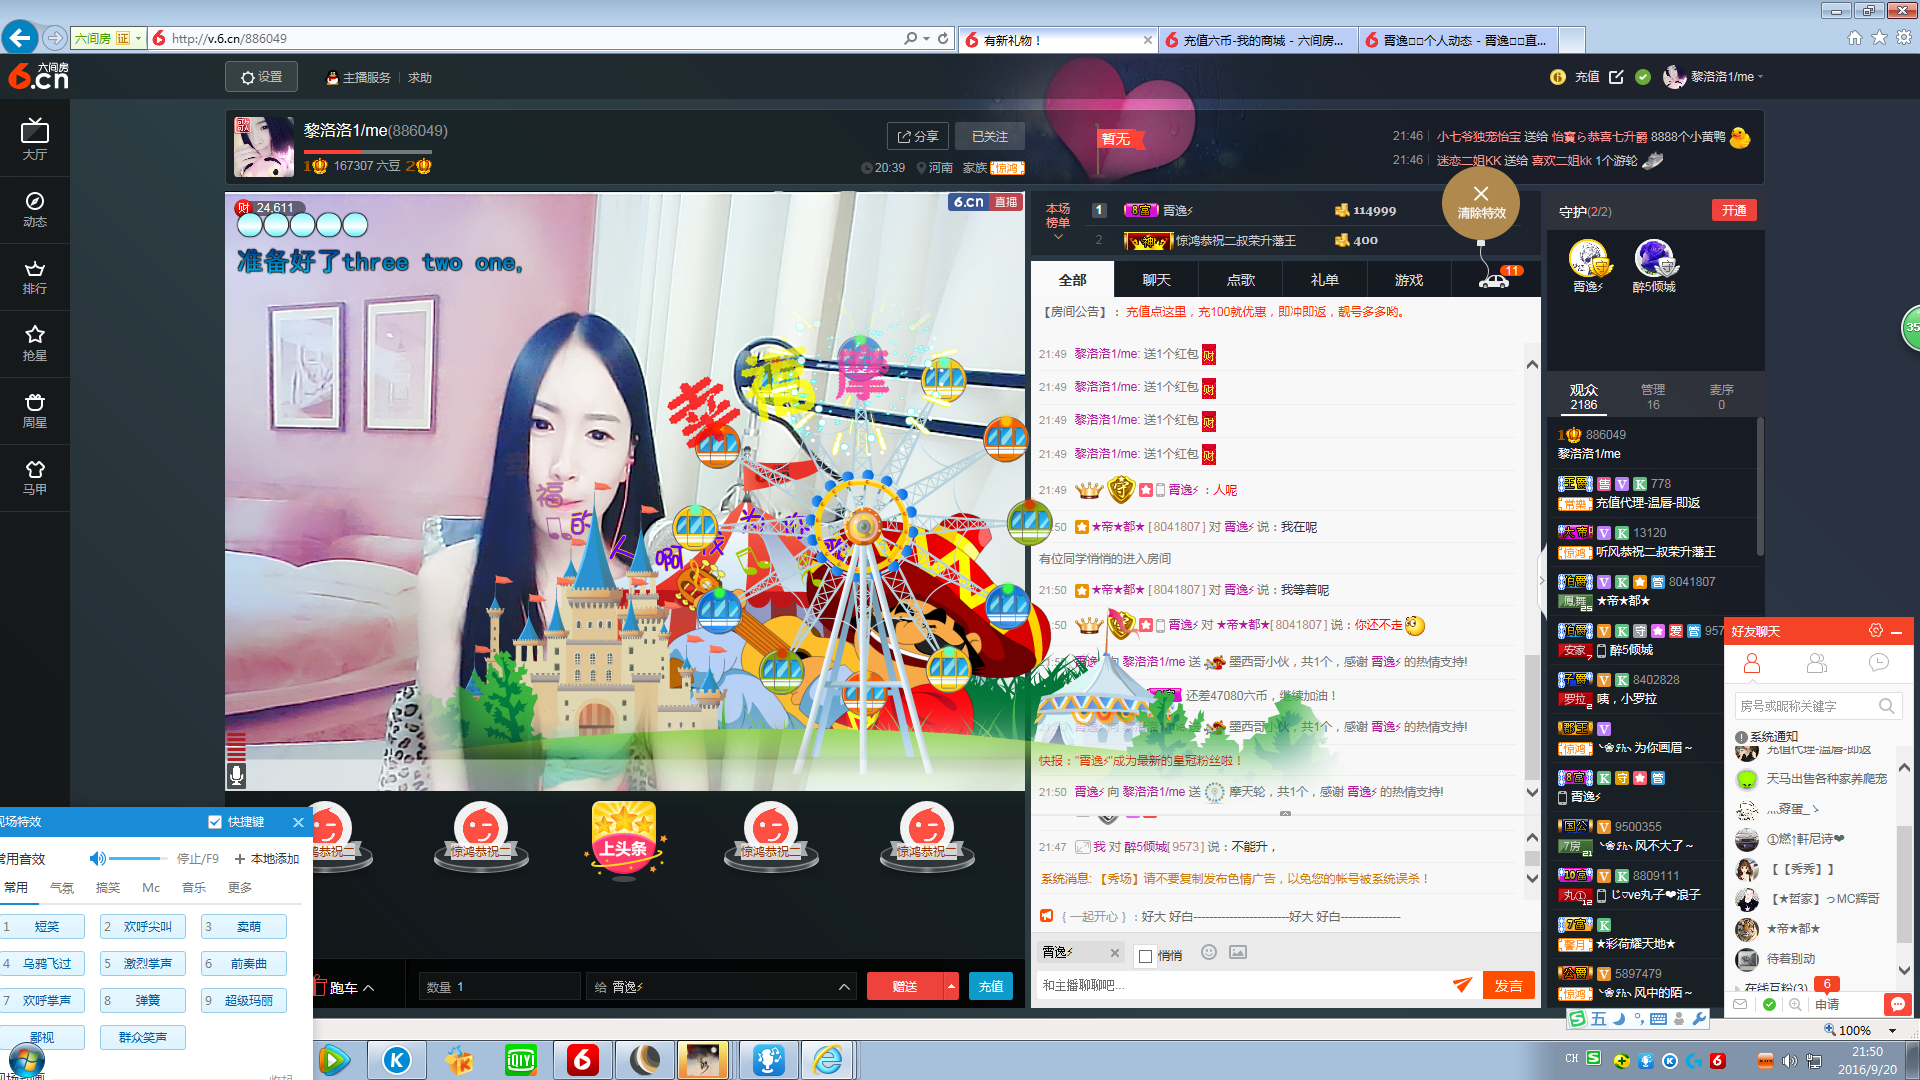Click the 清除特效 clear effects round button

(x=1481, y=202)
